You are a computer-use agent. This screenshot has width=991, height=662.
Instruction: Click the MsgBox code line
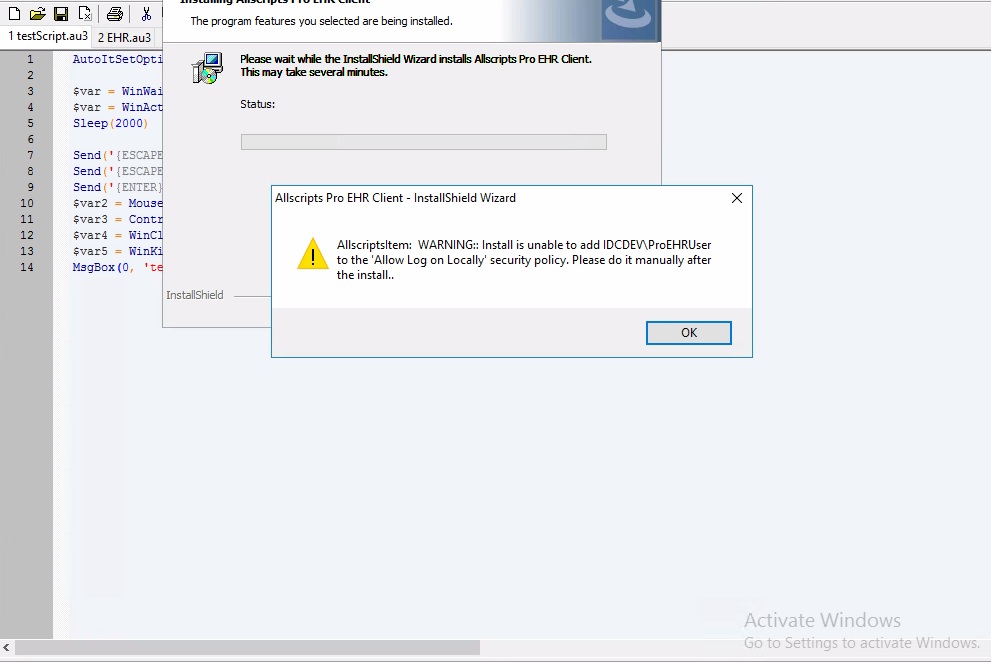click(117, 267)
